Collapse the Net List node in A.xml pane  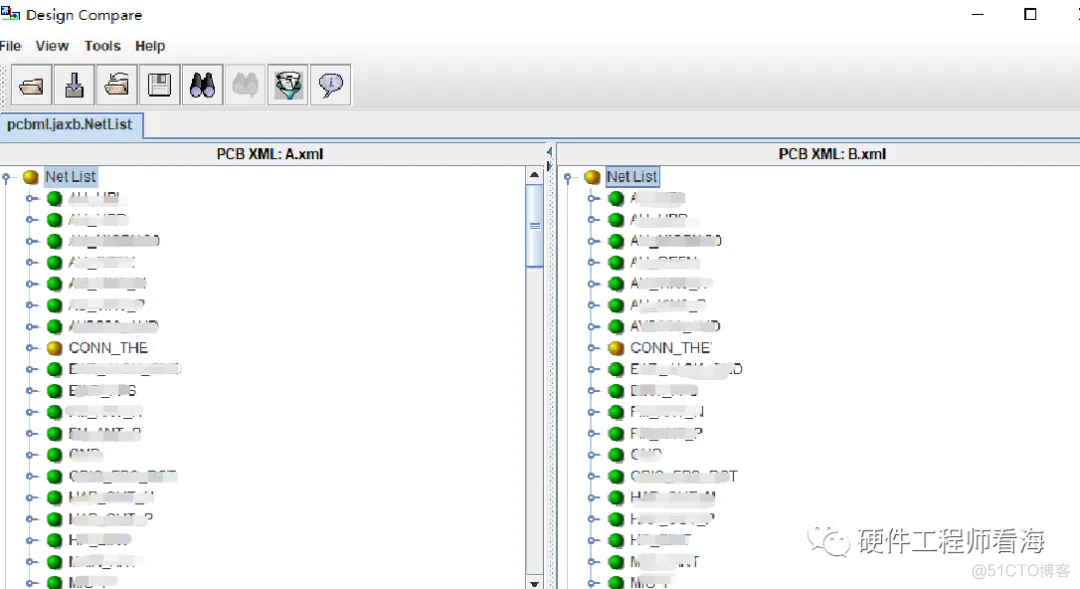[x=7, y=178]
